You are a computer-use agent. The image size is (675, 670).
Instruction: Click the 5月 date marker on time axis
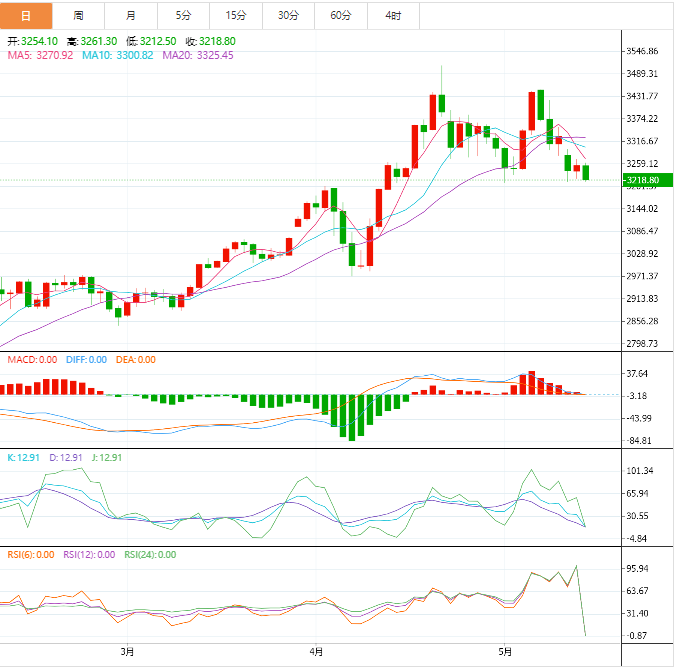[505, 652]
